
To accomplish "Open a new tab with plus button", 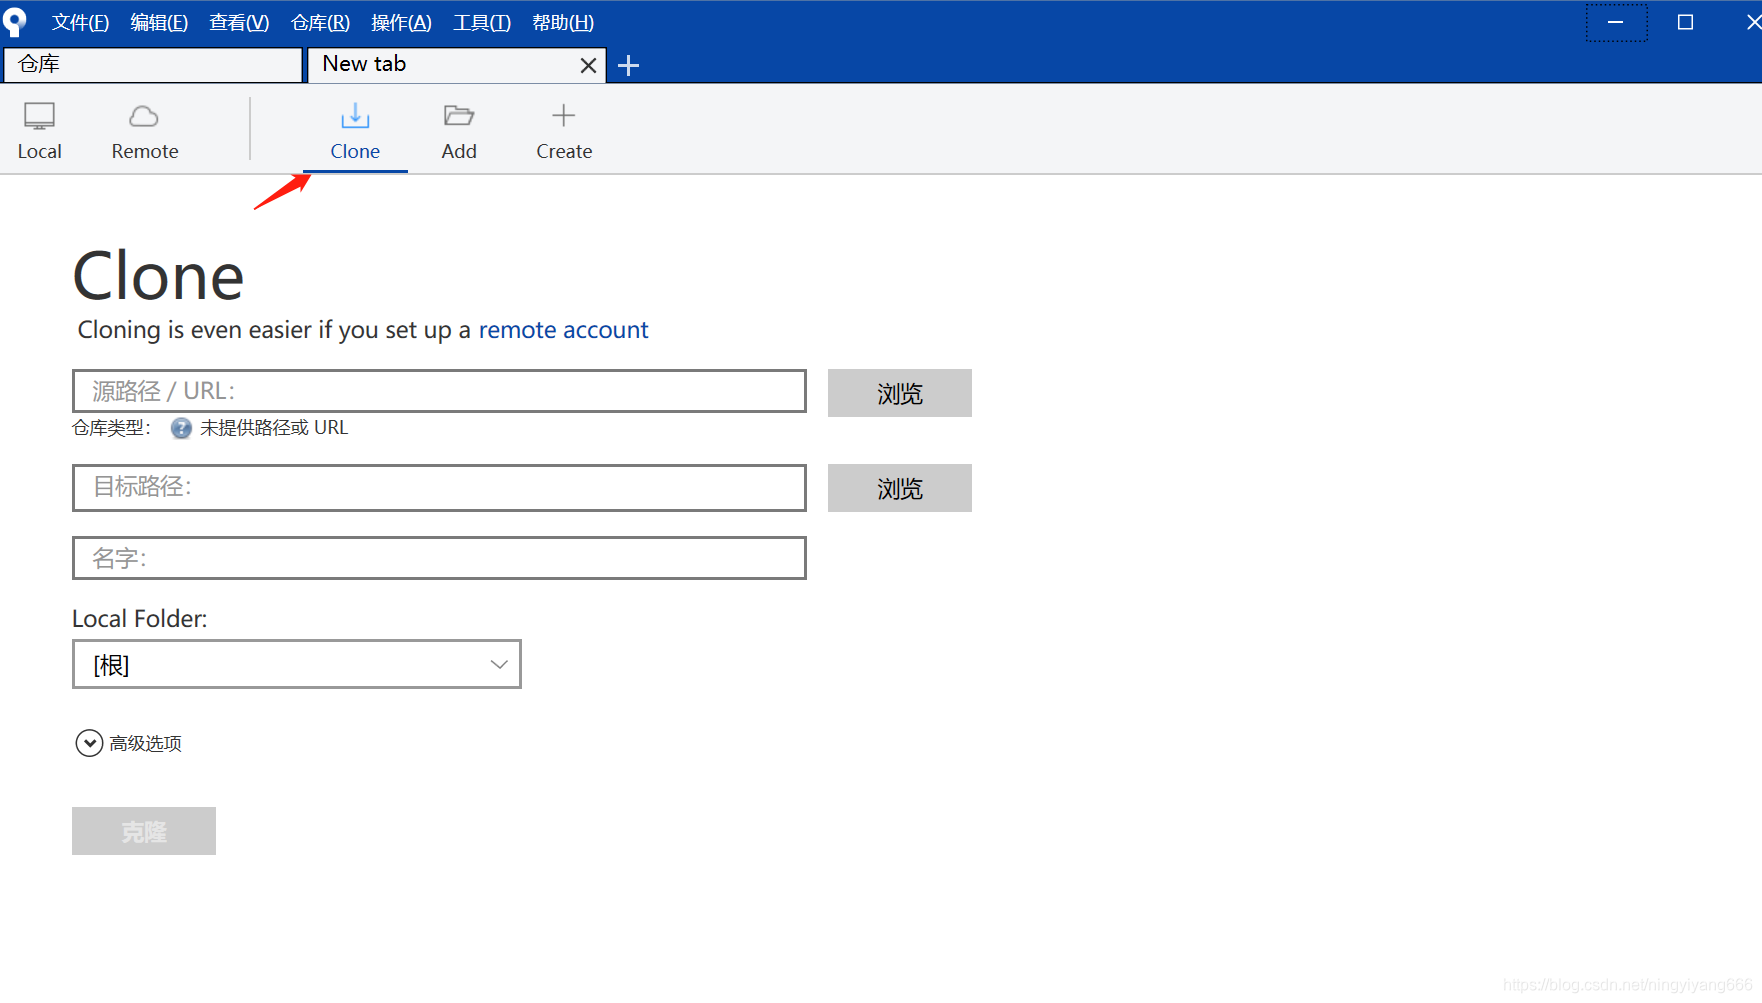I will (x=628, y=66).
